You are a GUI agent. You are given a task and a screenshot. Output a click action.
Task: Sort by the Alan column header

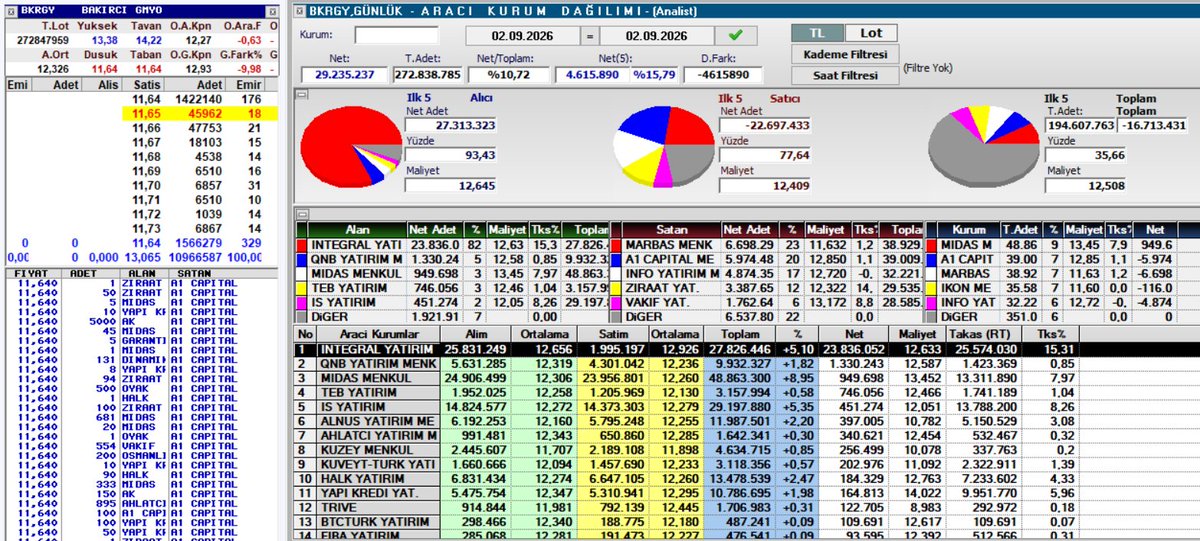coord(358,229)
